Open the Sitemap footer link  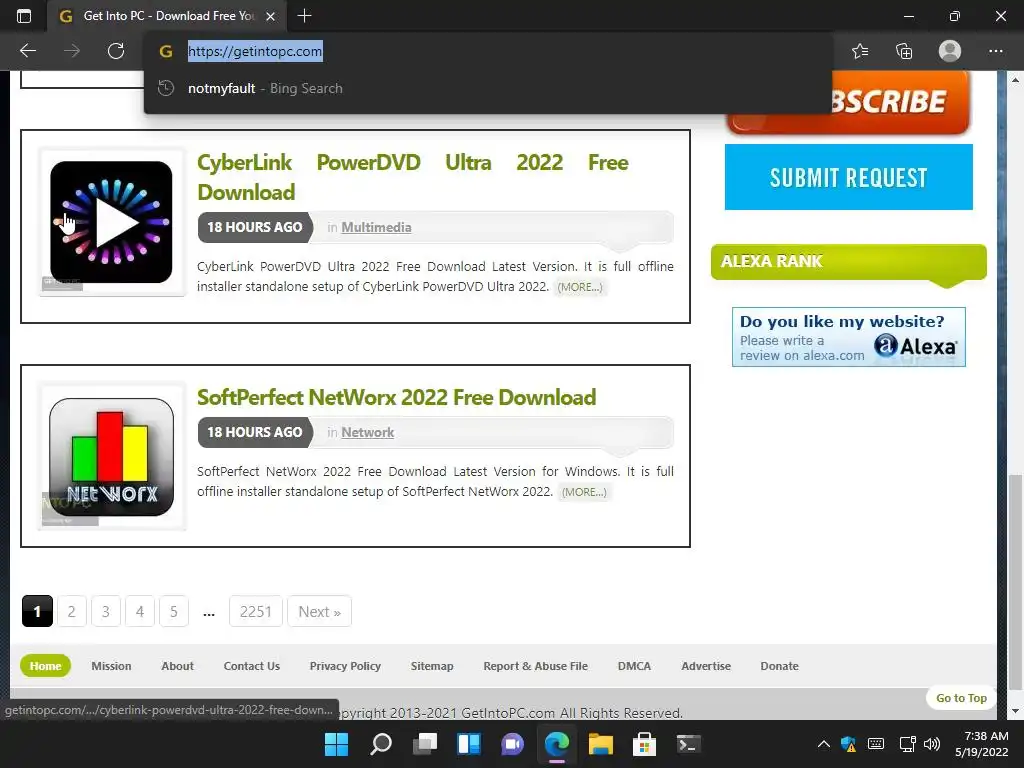(x=432, y=665)
